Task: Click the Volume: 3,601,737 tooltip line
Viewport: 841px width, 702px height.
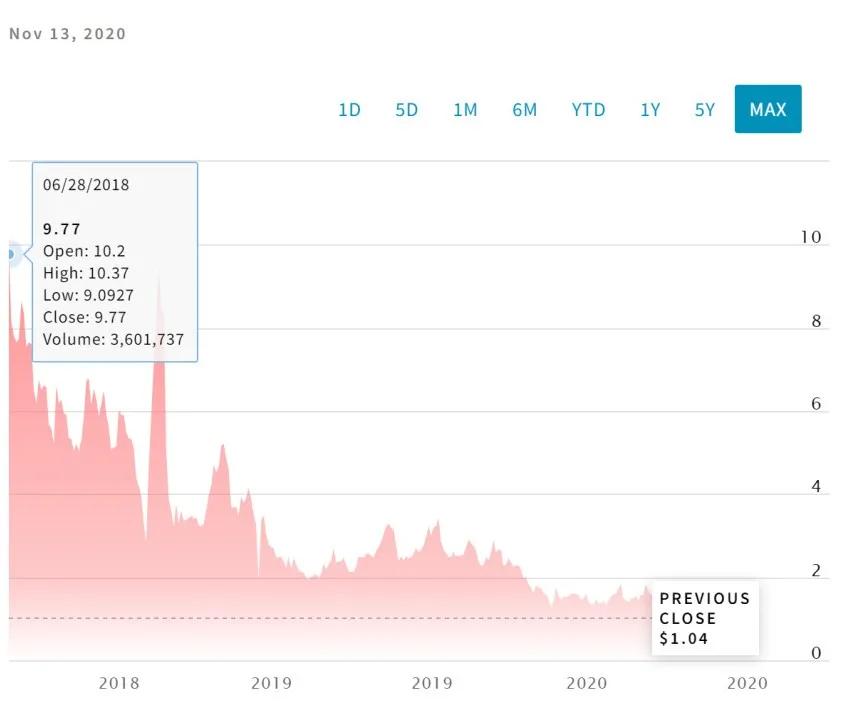Action: [x=113, y=339]
